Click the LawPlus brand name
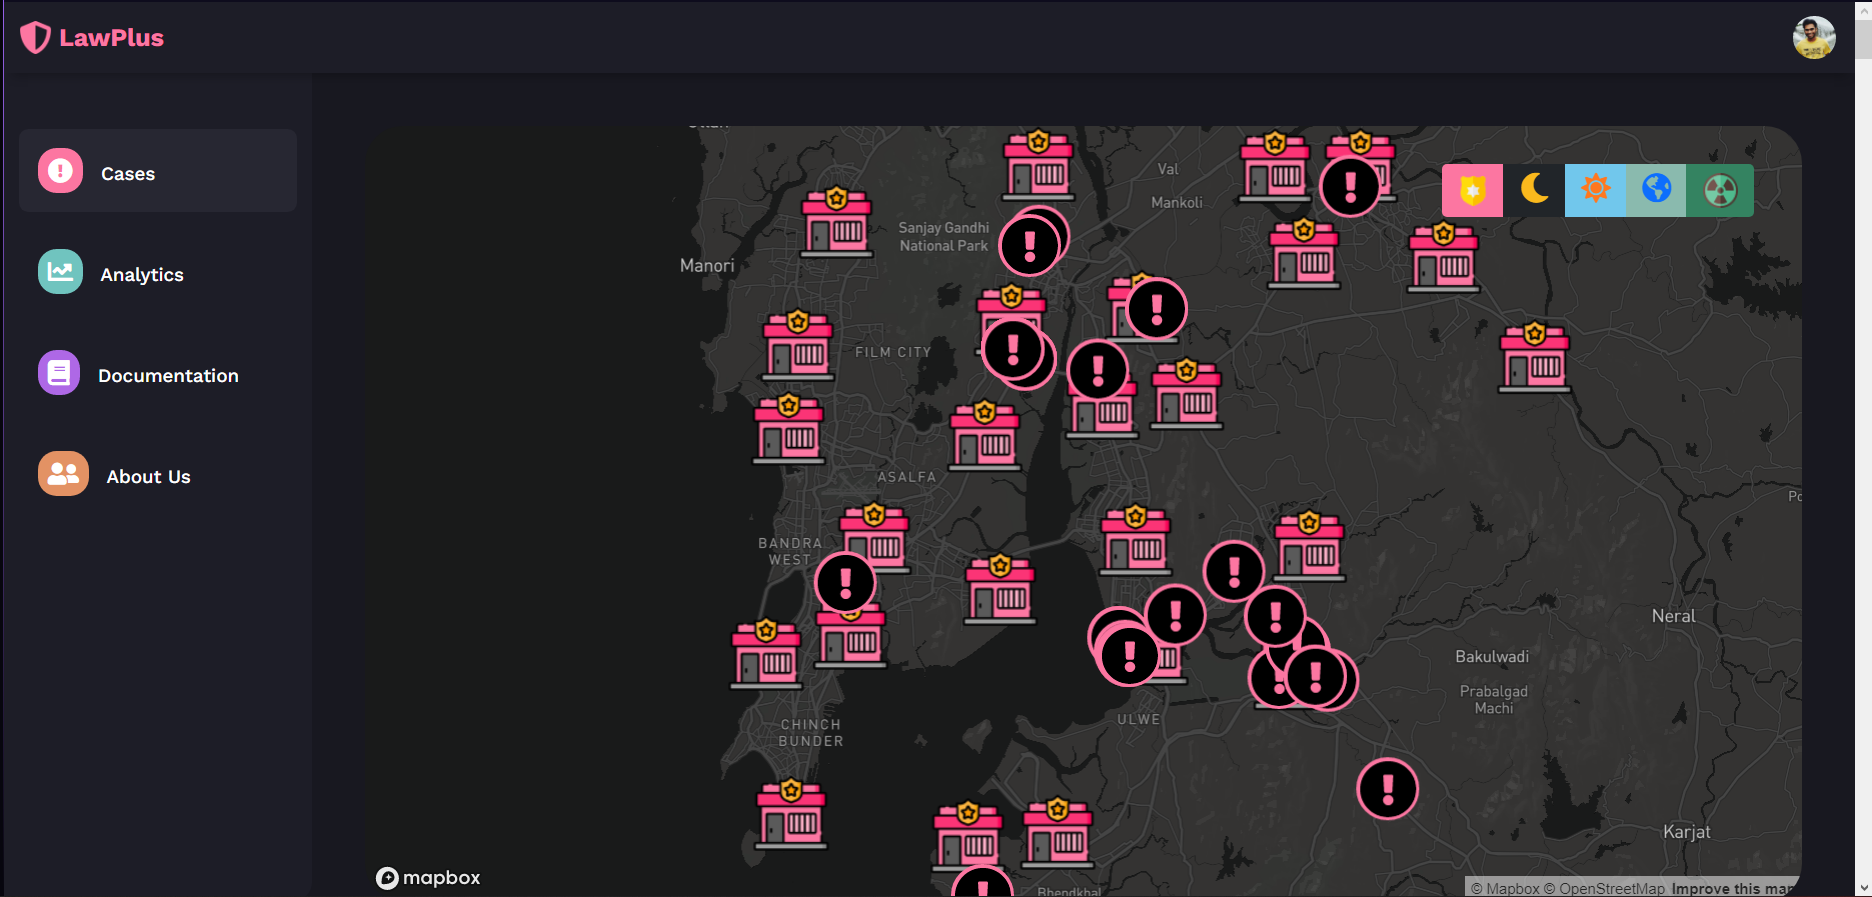This screenshot has height=897, width=1872. [111, 38]
